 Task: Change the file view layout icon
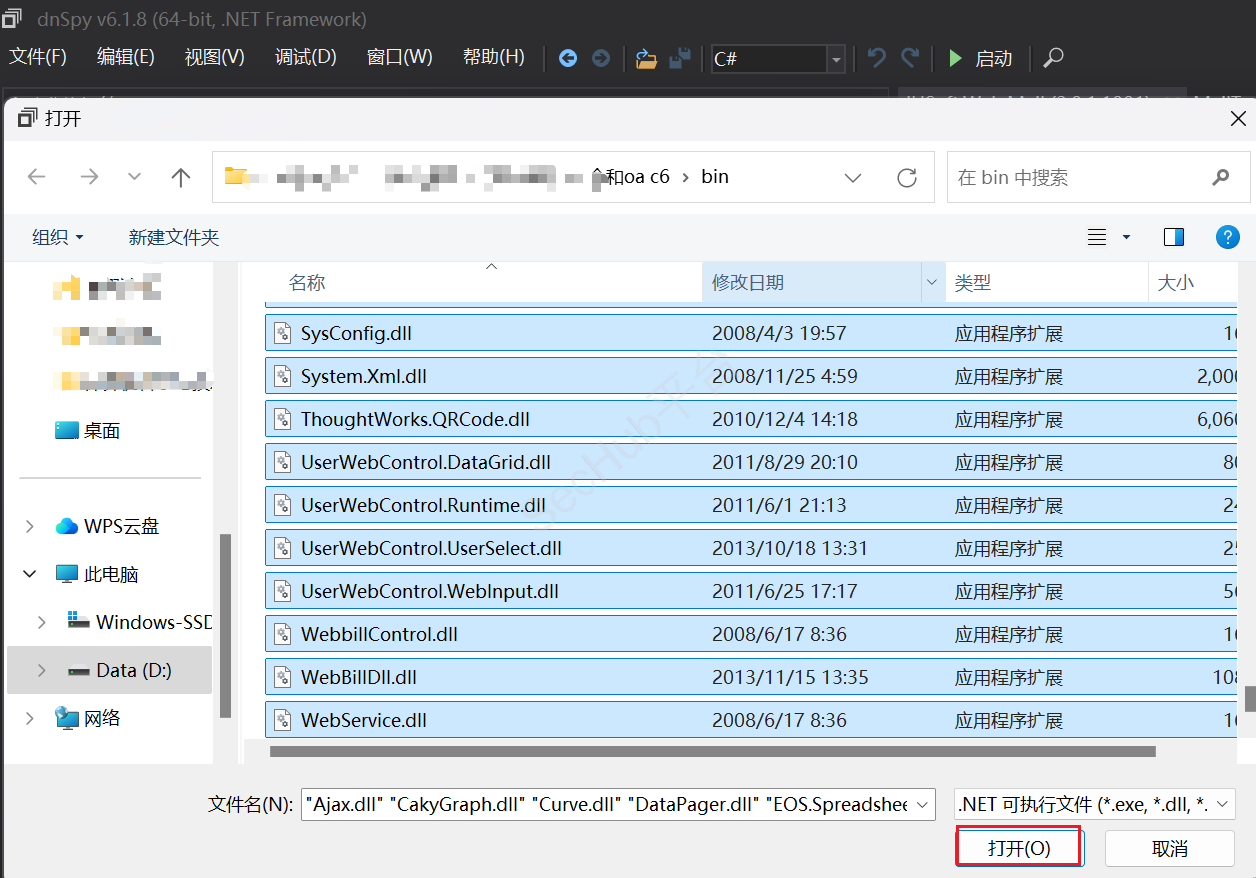coord(1097,237)
